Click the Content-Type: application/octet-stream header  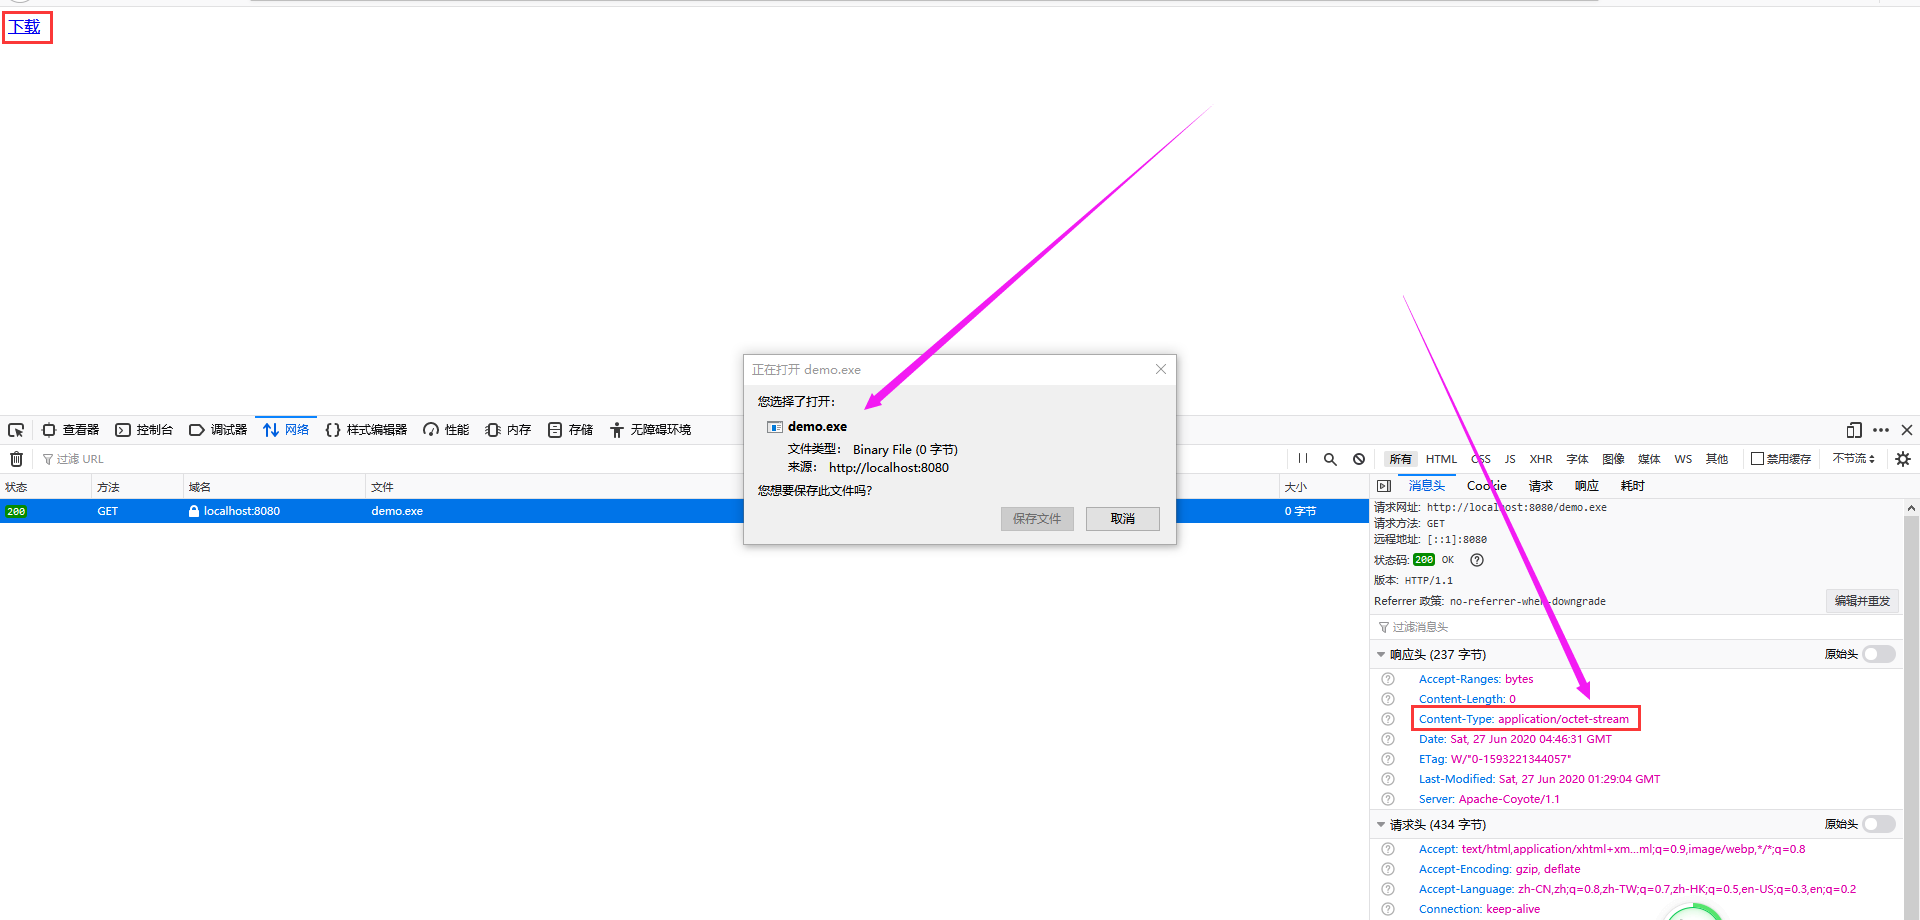1523,719
